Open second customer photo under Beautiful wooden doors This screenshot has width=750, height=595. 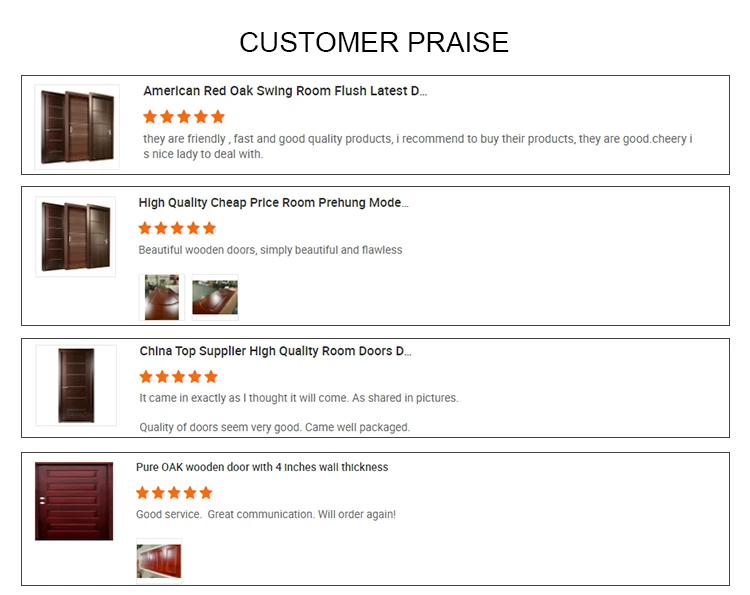click(215, 297)
